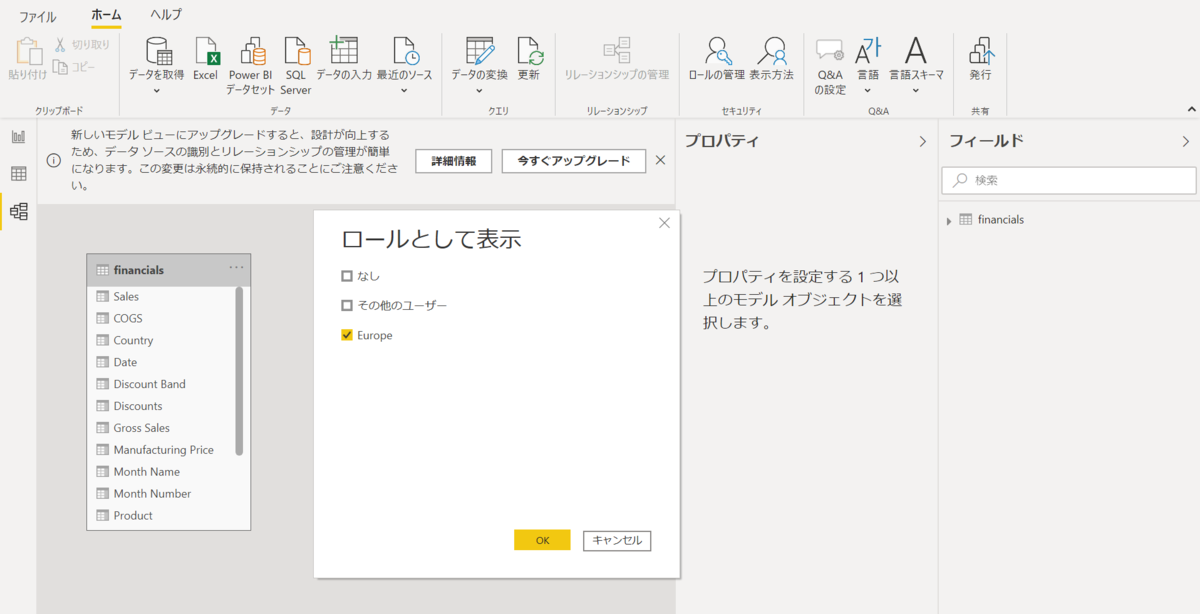
Task: Open the 最近のソース dropdown arrow
Action: [403, 88]
